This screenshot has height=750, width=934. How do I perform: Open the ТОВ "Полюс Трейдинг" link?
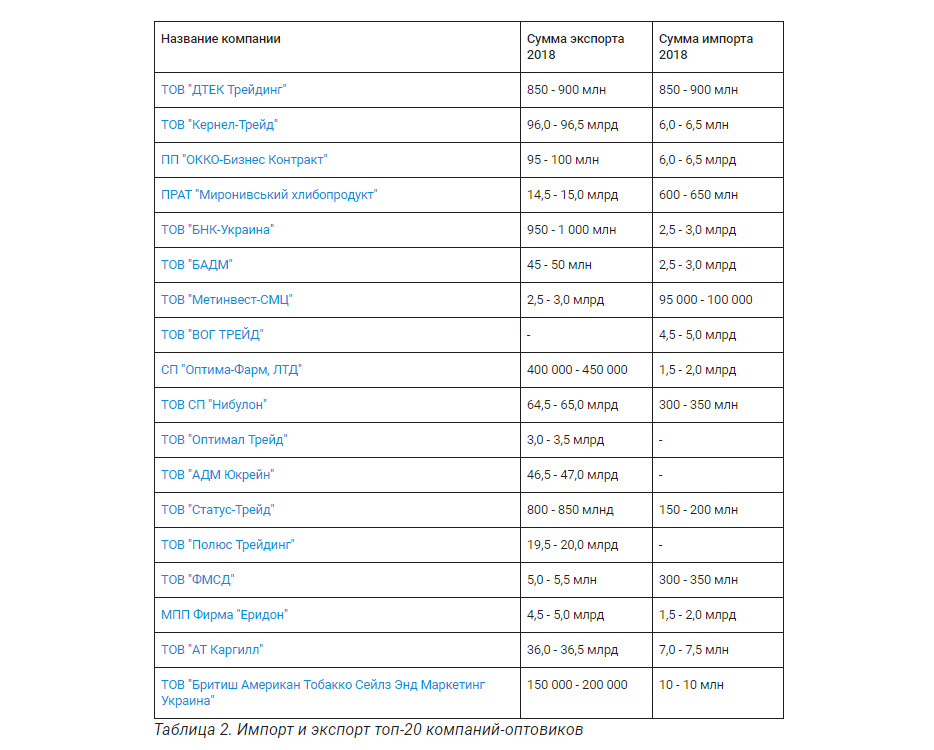click(228, 545)
